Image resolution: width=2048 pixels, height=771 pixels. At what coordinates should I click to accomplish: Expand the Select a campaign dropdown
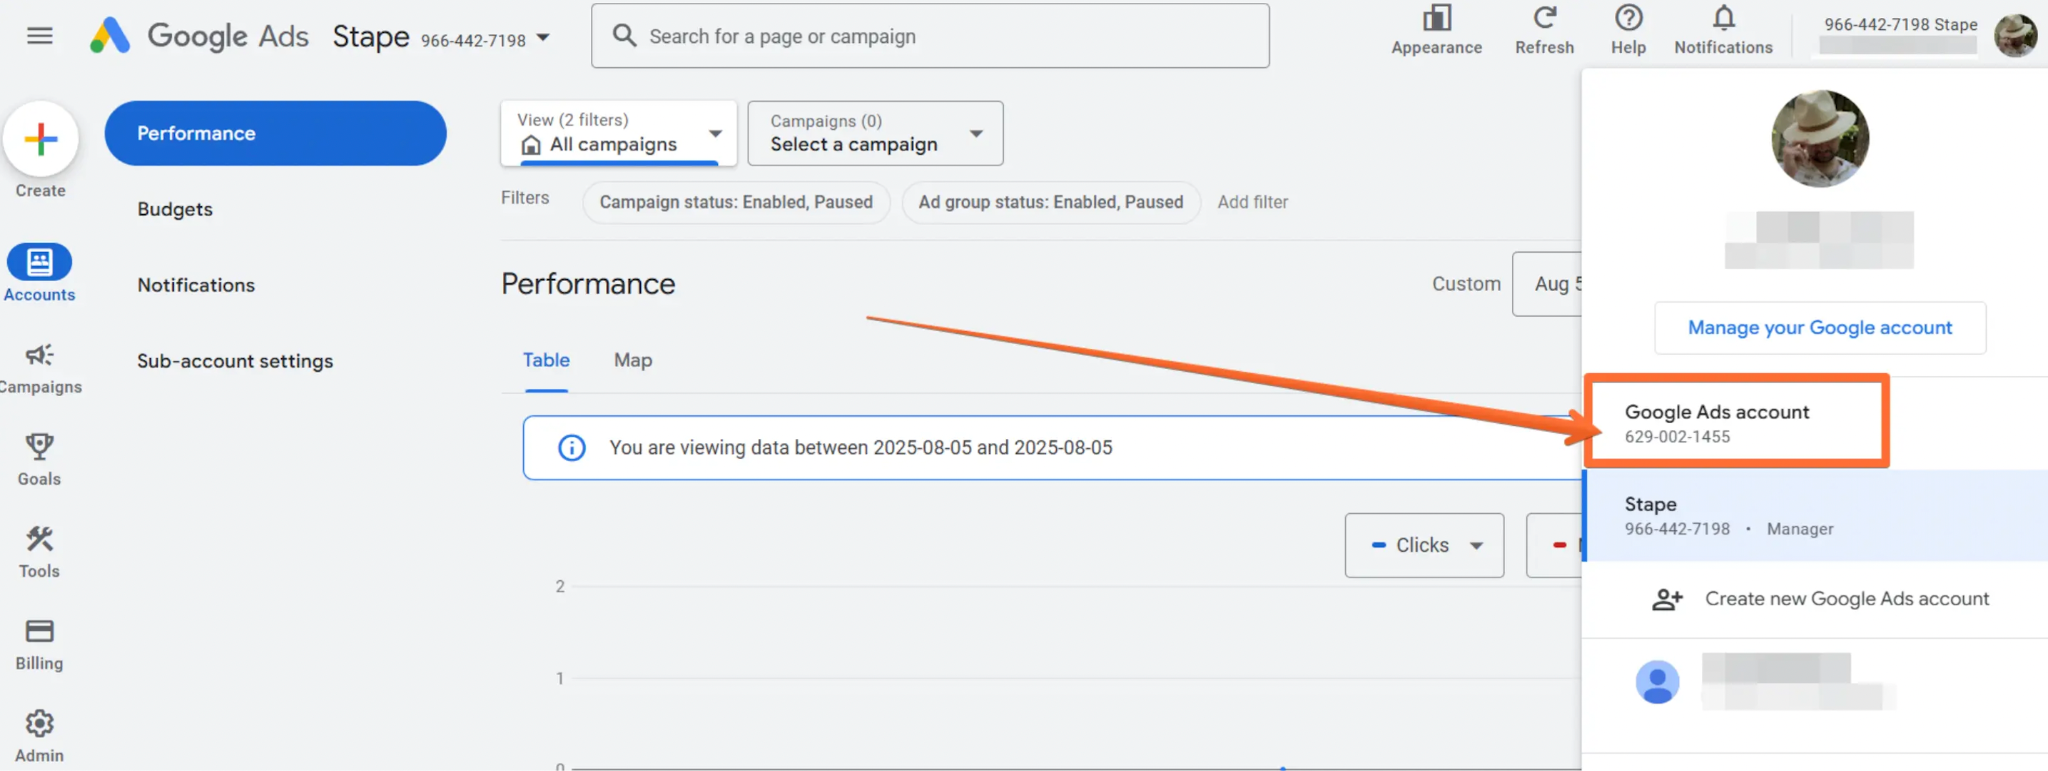(x=875, y=133)
